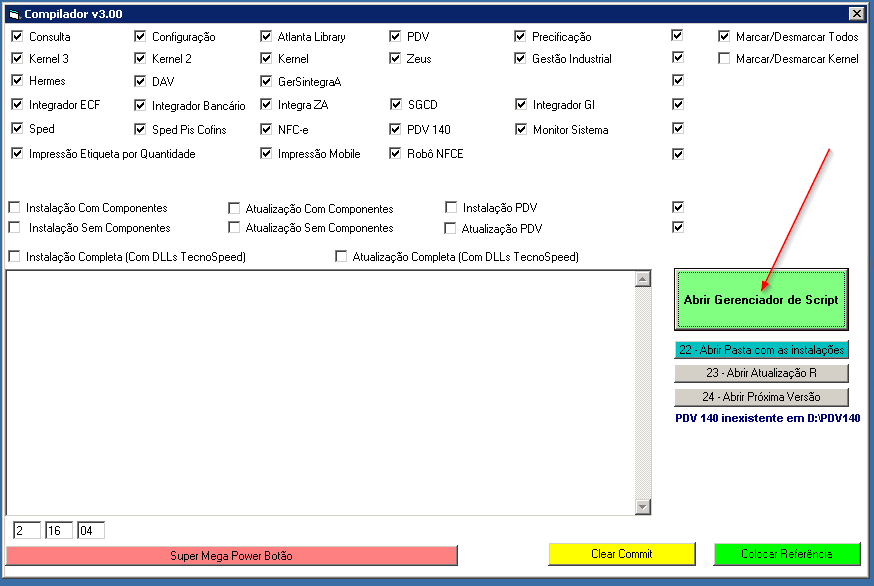Click the green Colocar Referência button
874x586 pixels.
tap(786, 554)
